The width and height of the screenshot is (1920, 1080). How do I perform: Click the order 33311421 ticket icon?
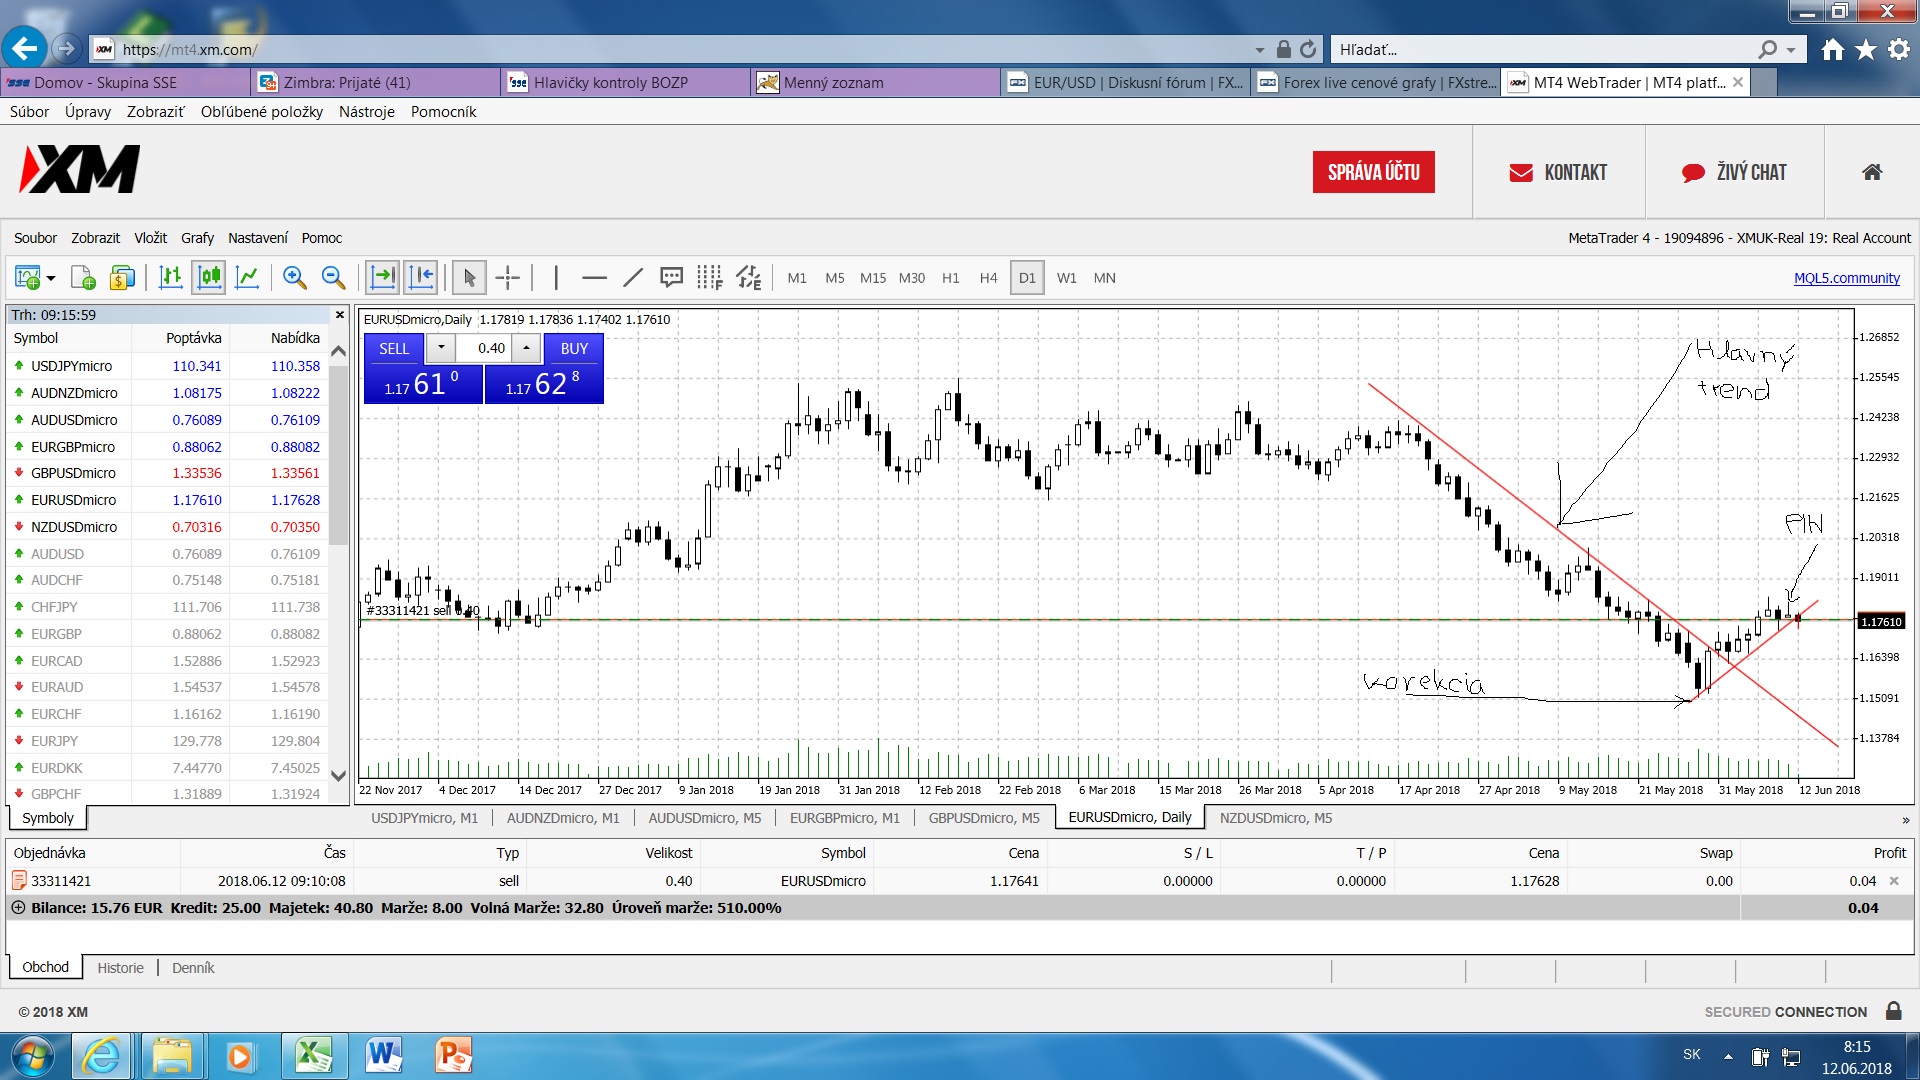pos(19,881)
